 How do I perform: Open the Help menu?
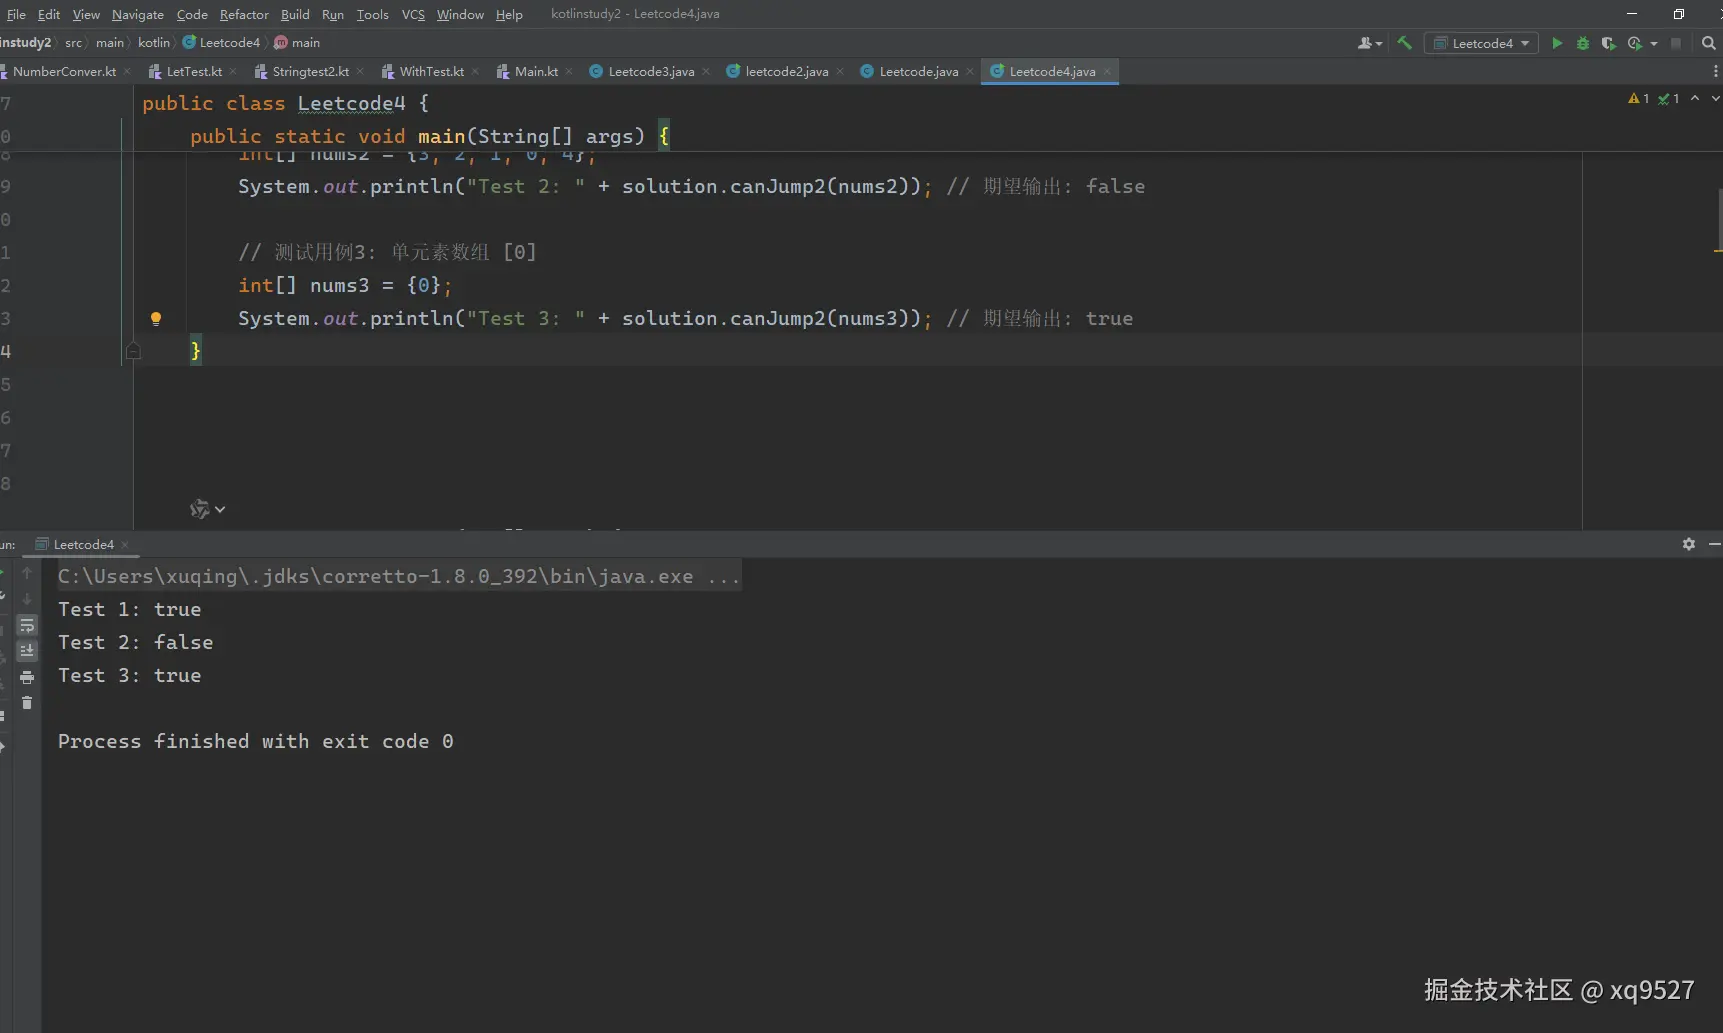click(x=509, y=14)
